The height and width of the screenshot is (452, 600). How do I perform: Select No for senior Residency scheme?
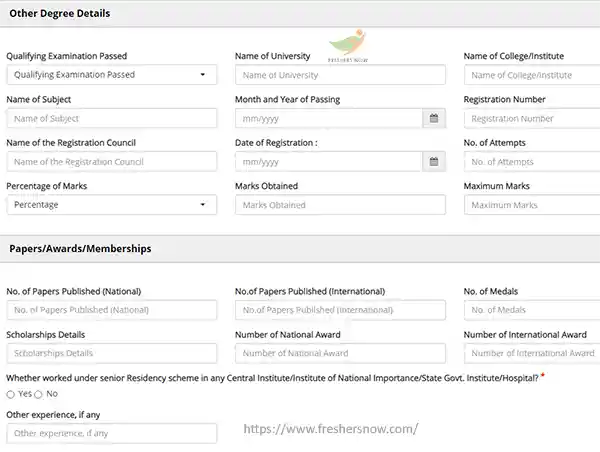tap(38, 394)
